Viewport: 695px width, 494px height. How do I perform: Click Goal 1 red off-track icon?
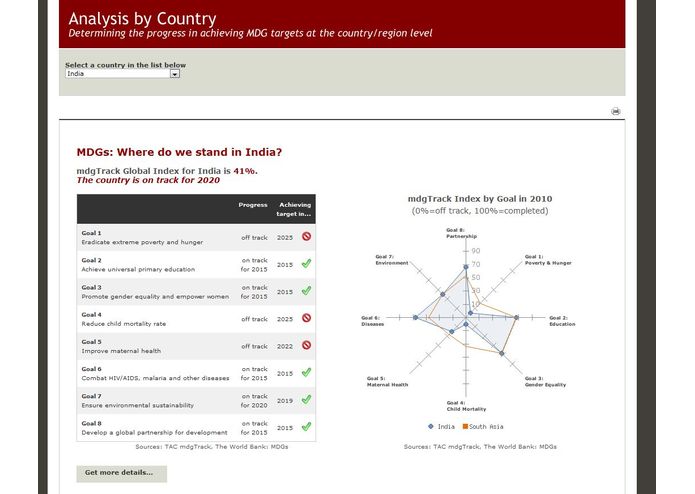point(306,237)
